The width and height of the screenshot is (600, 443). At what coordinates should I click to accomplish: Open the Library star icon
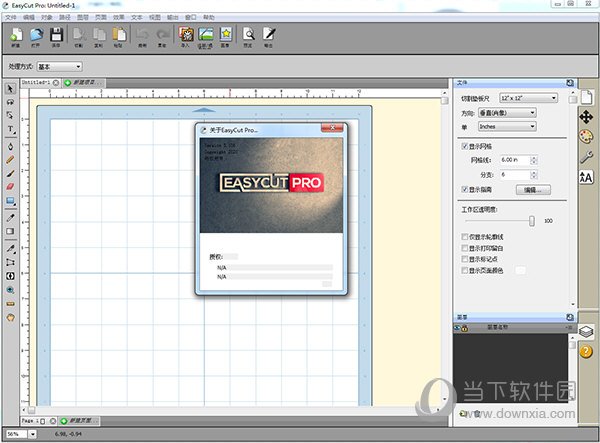(x=226, y=35)
